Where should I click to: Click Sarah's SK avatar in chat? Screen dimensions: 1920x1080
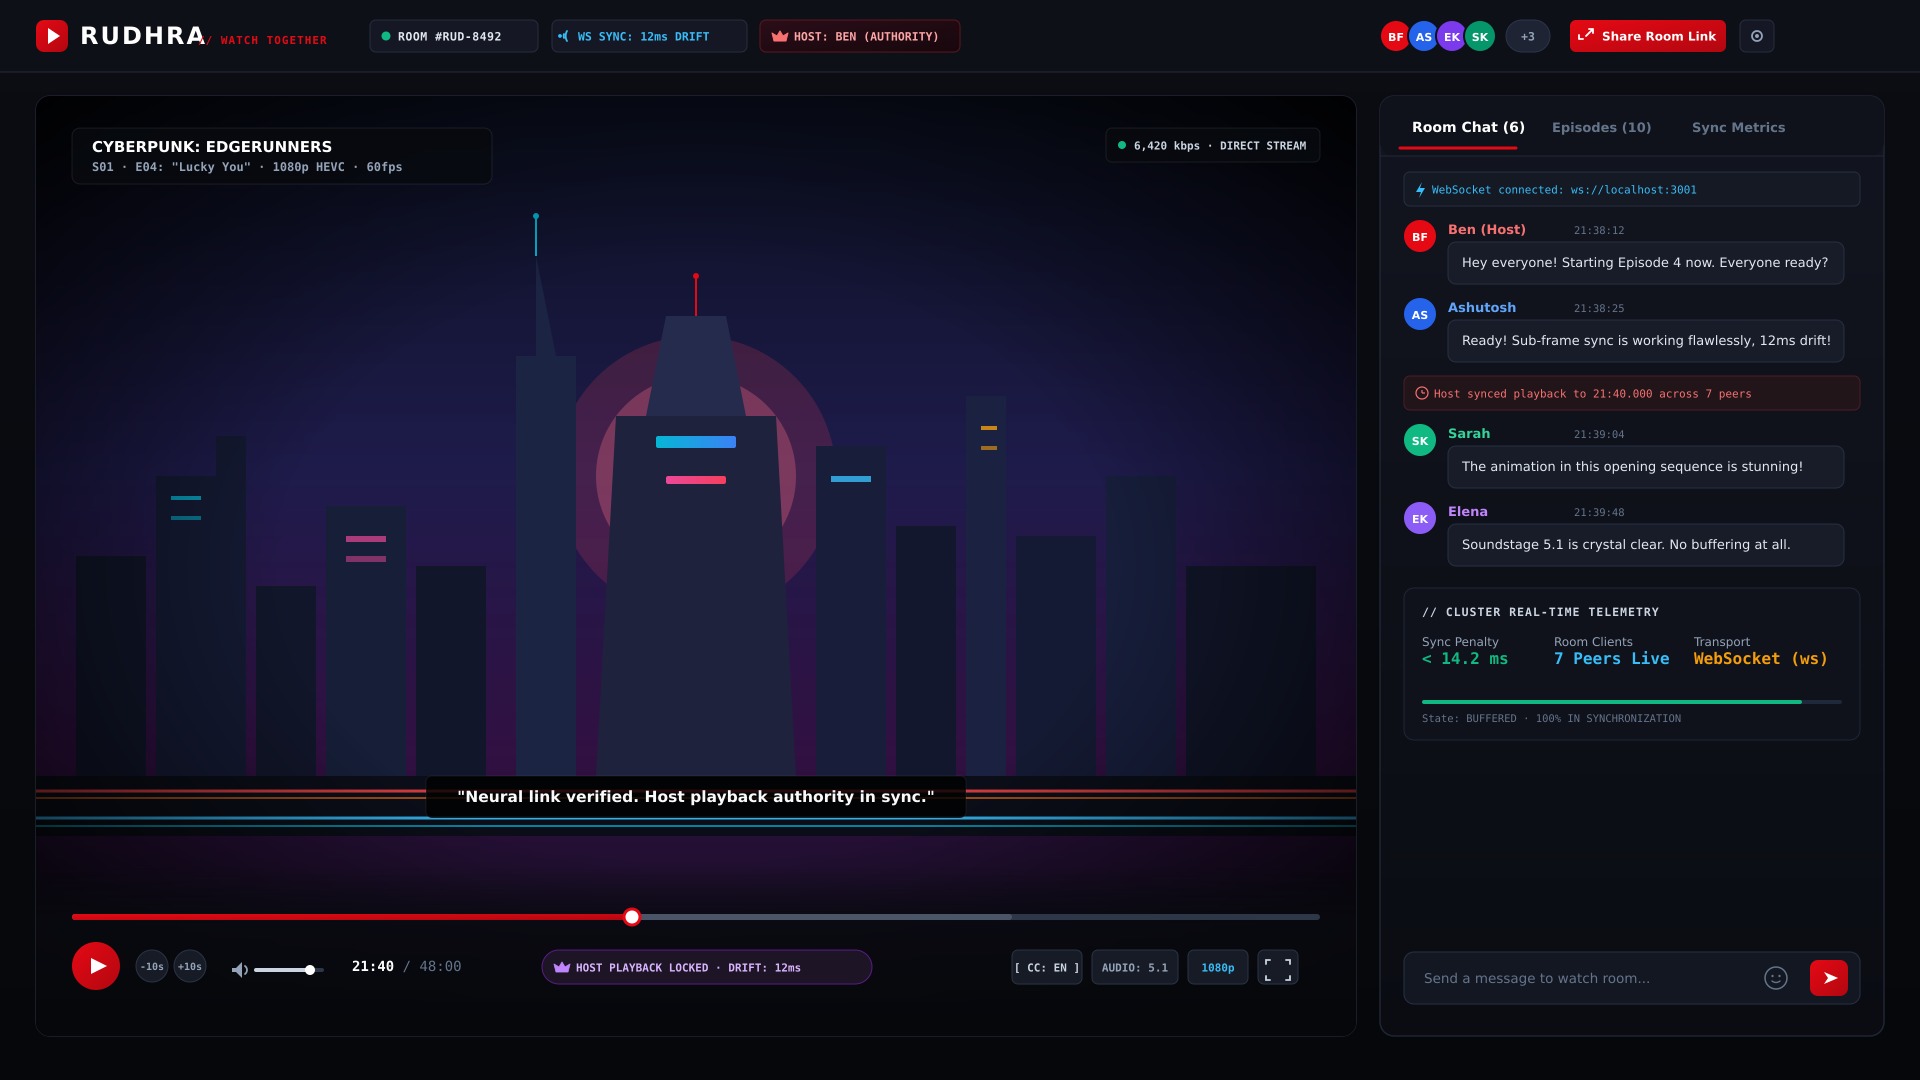1419,440
